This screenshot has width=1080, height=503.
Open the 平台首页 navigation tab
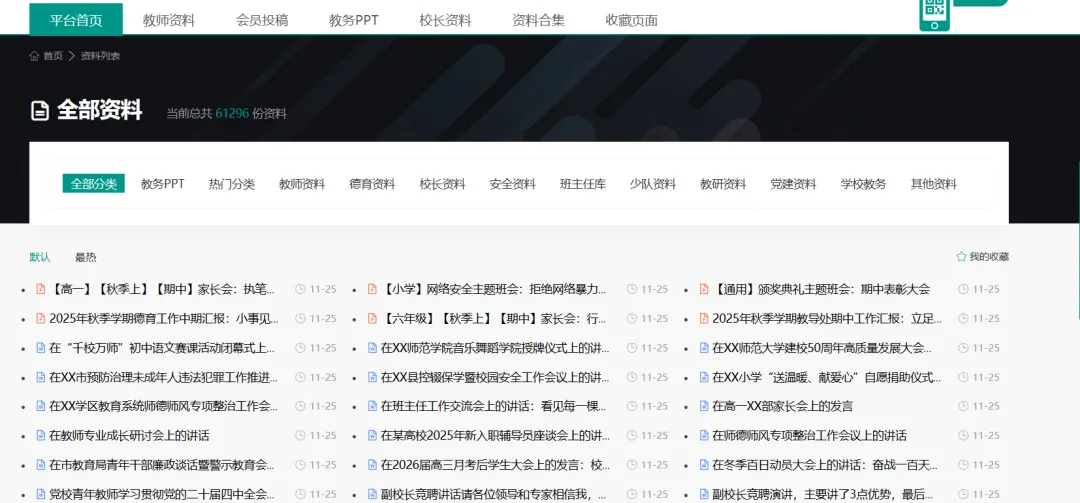(x=76, y=19)
